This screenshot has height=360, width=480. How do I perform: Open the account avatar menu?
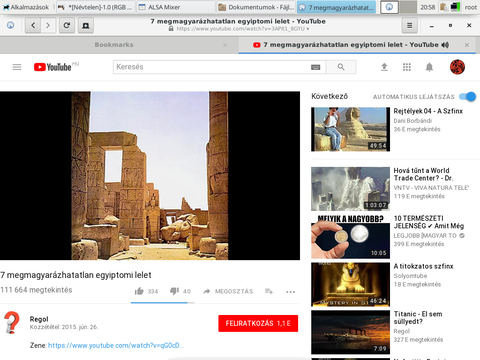pyautogui.click(x=457, y=67)
